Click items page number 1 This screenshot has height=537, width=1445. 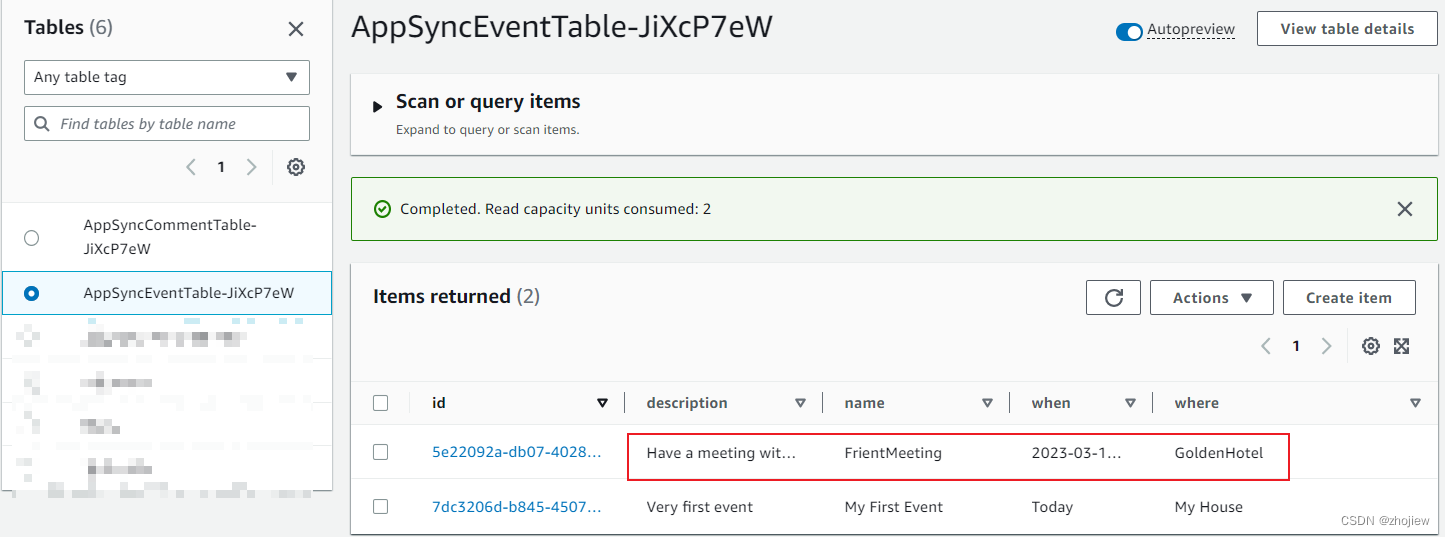[1296, 346]
